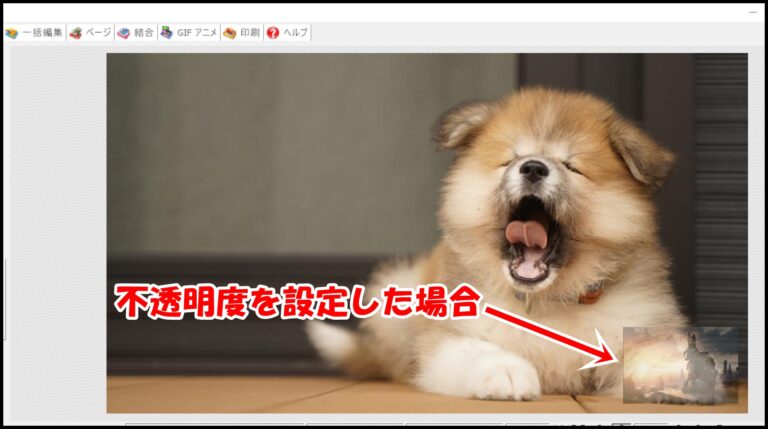The width and height of the screenshot is (768, 429).
Task: Click the puppy photo in the preview
Action: click(427, 233)
